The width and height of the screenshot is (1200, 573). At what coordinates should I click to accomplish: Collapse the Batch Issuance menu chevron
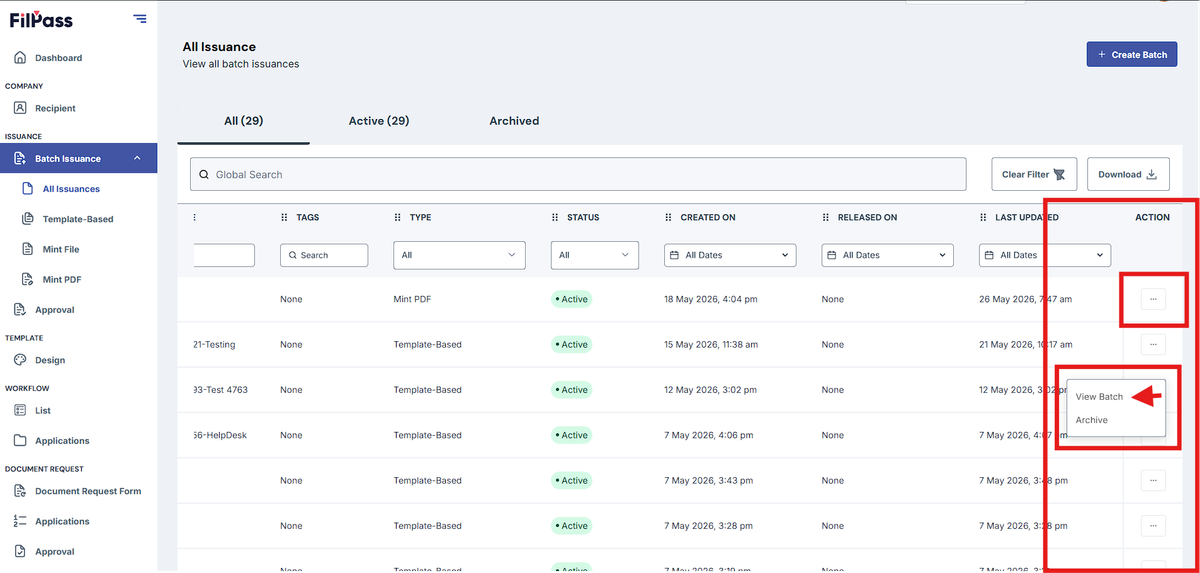click(137, 158)
